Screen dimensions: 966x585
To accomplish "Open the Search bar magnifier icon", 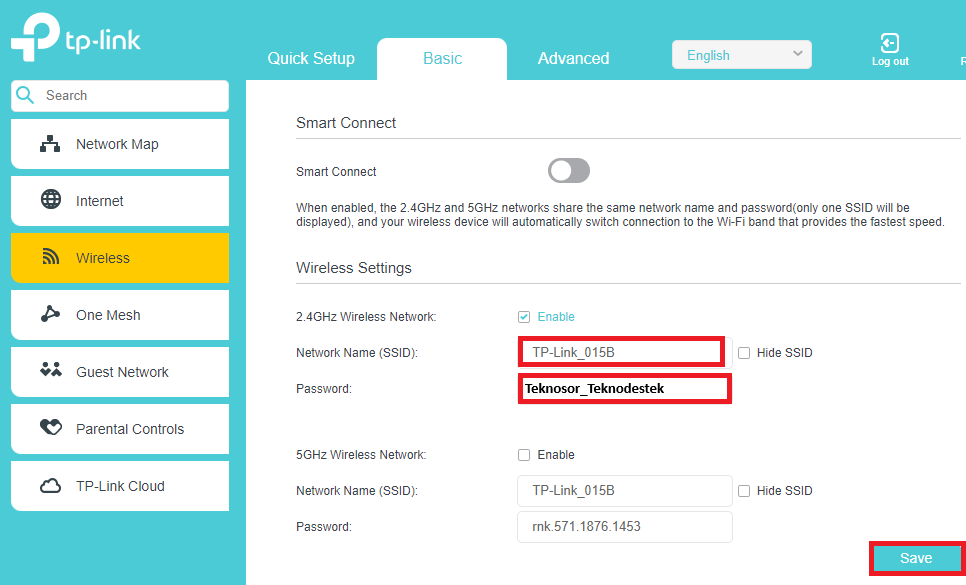I will [x=25, y=95].
